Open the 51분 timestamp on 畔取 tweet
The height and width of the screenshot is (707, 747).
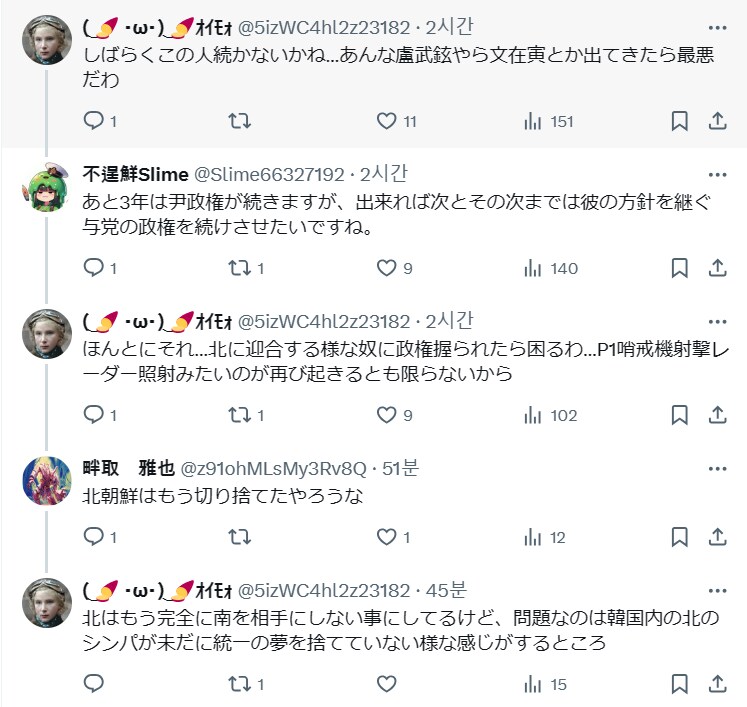[x=402, y=468]
